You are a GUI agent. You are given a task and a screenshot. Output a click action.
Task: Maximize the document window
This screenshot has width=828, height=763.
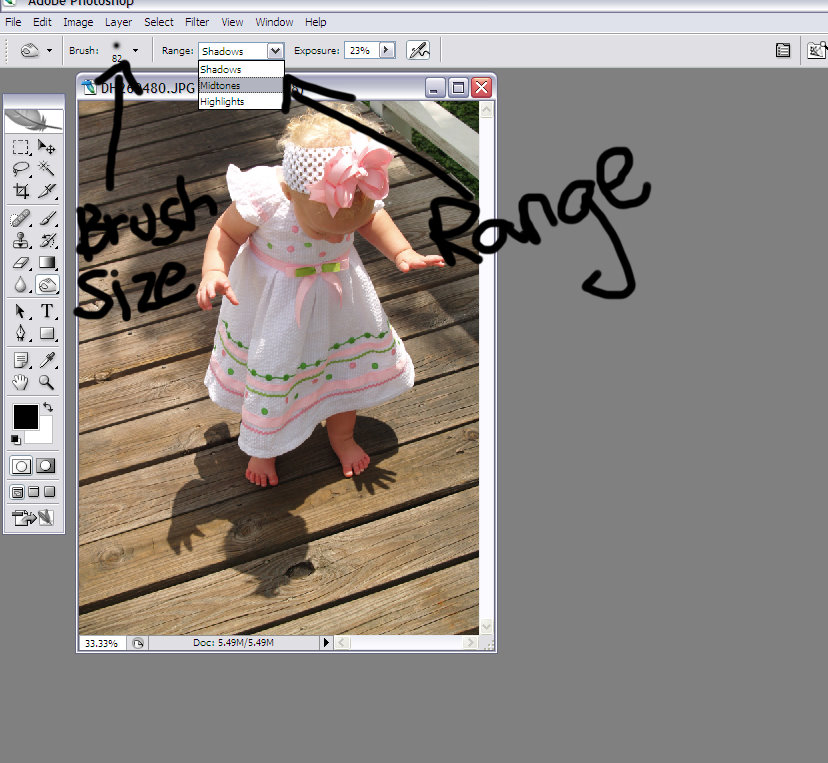(x=458, y=88)
